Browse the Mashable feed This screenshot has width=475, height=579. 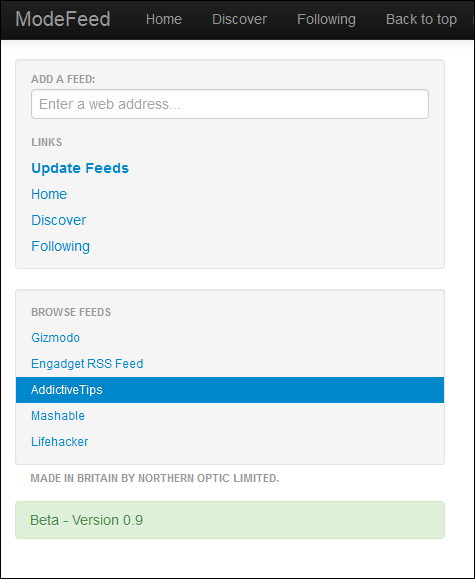58,416
